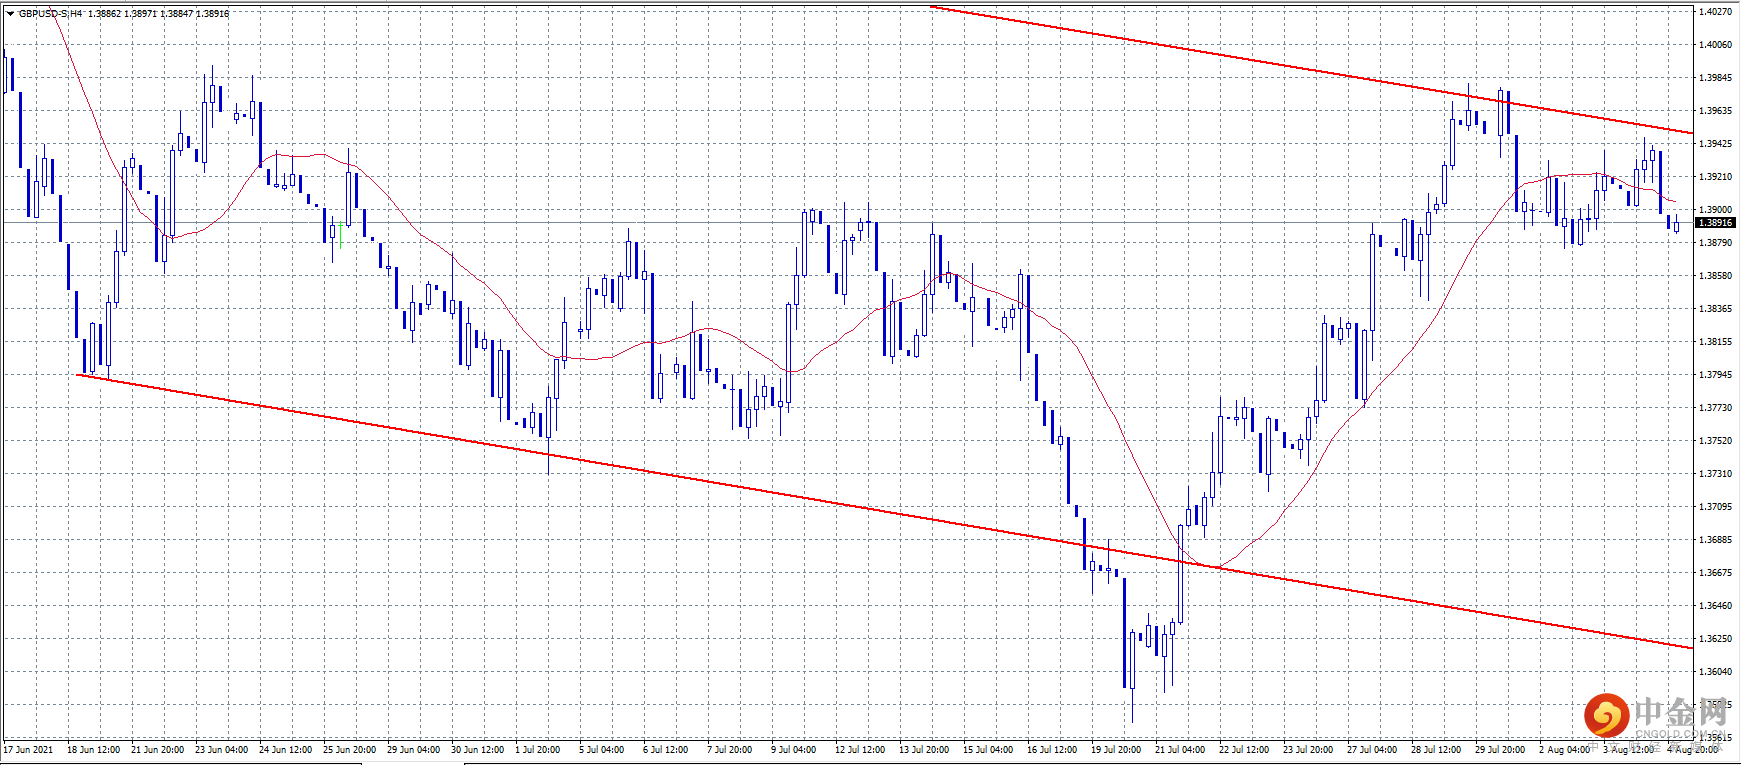This screenshot has width=1741, height=765.
Task: Click the 17 Jun 2021 date label
Action: pyautogui.click(x=28, y=750)
